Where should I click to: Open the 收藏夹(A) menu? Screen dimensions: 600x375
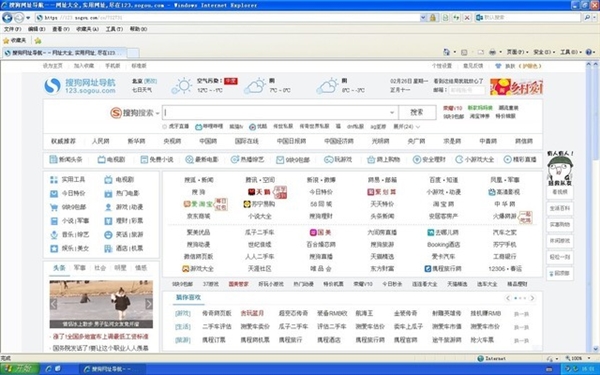tap(87, 29)
